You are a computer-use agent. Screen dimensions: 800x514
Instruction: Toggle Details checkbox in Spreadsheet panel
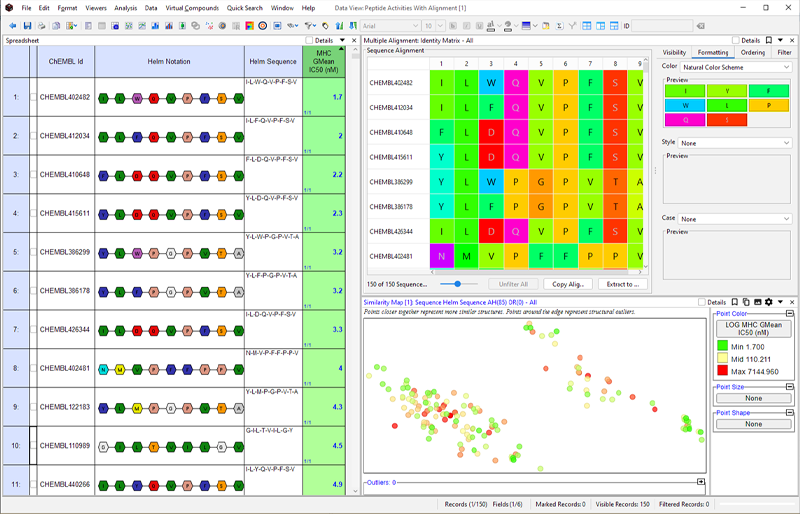(309, 40)
